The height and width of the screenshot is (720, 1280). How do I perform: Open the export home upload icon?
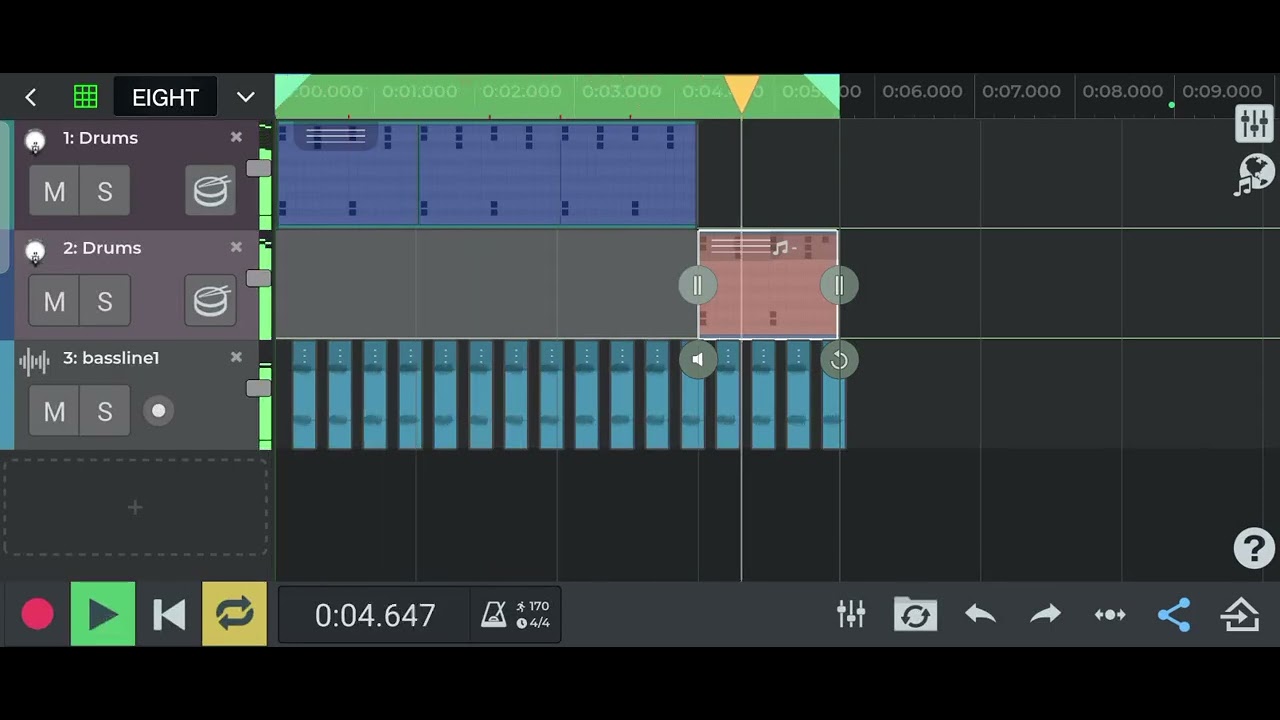point(1240,614)
